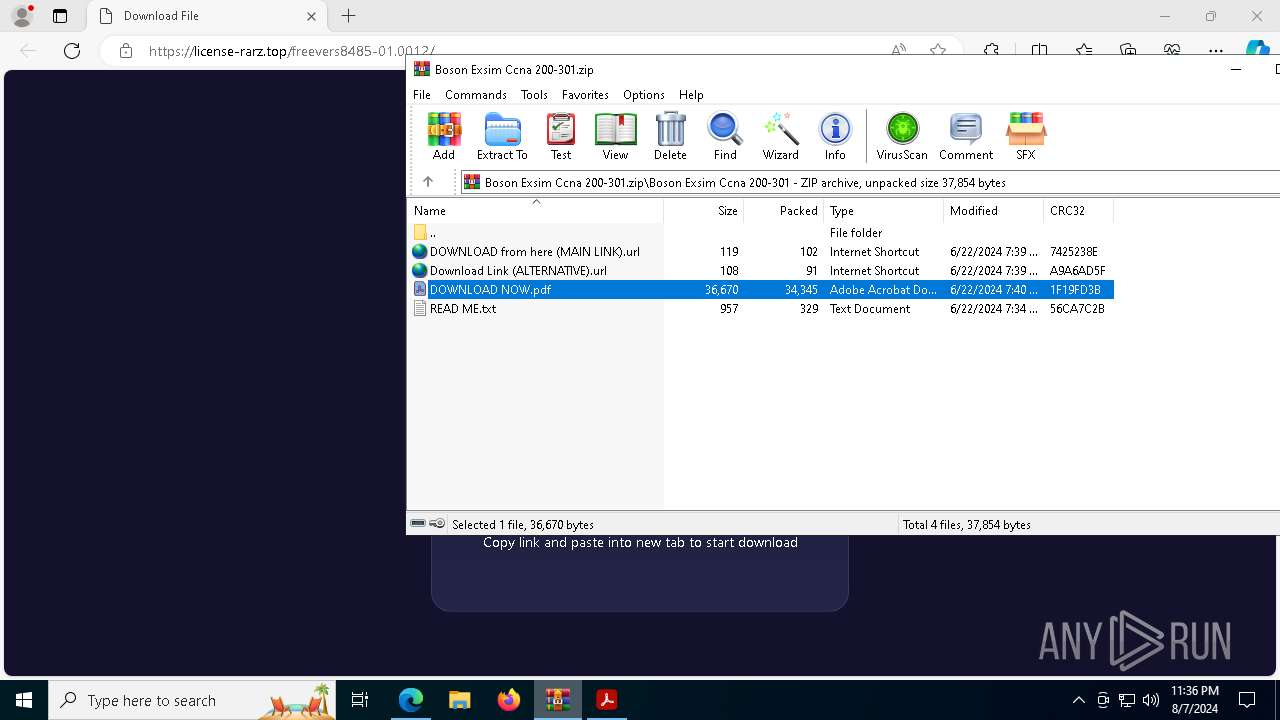Open the Options menu

tap(644, 95)
